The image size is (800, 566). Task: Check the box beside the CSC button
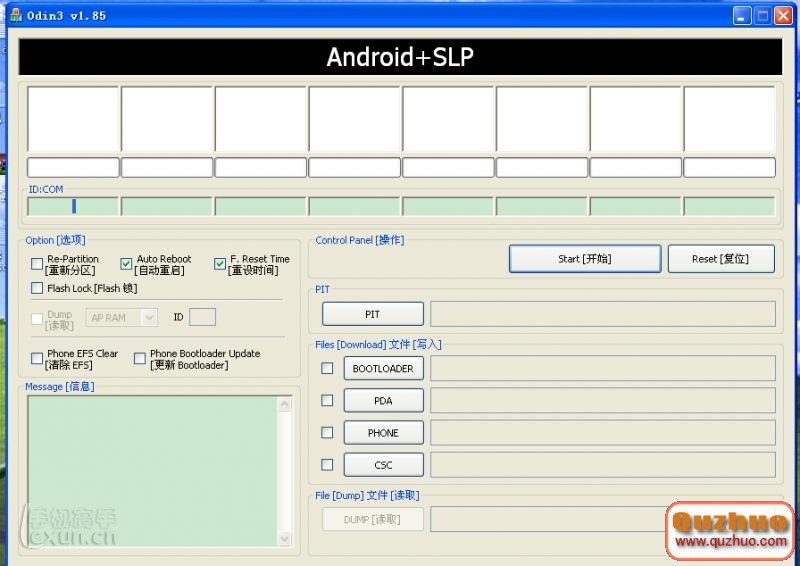(x=327, y=464)
